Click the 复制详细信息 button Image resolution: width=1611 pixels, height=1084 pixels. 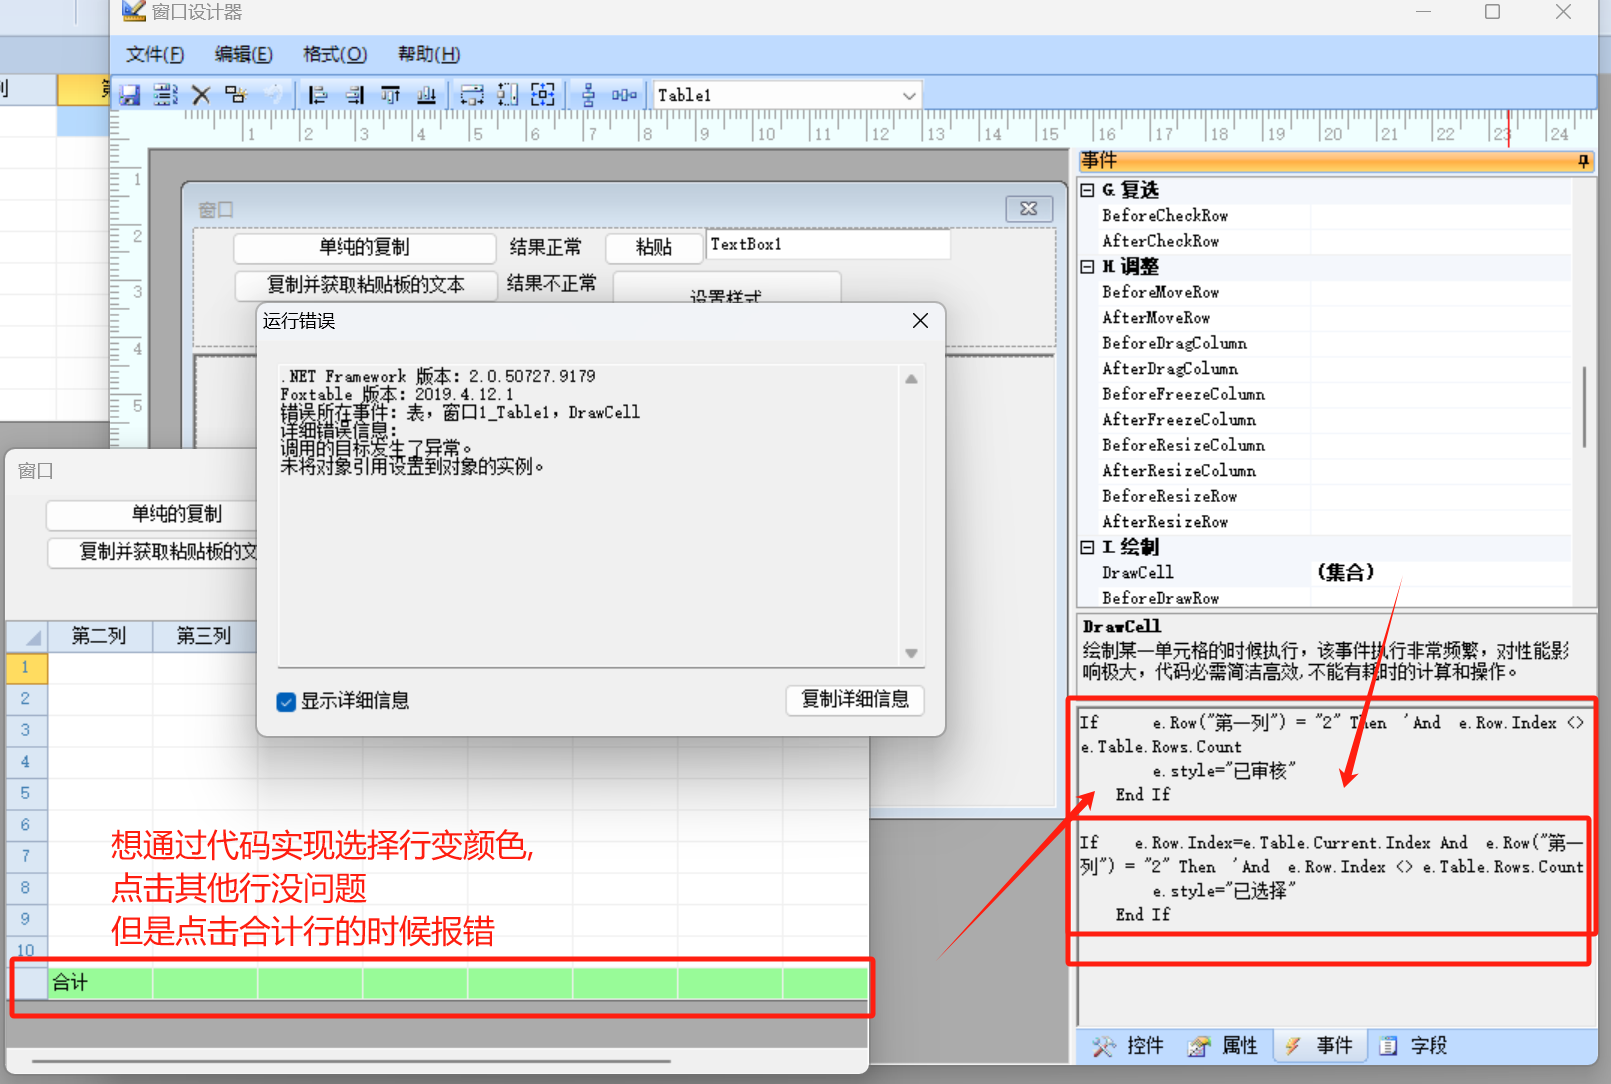point(855,699)
